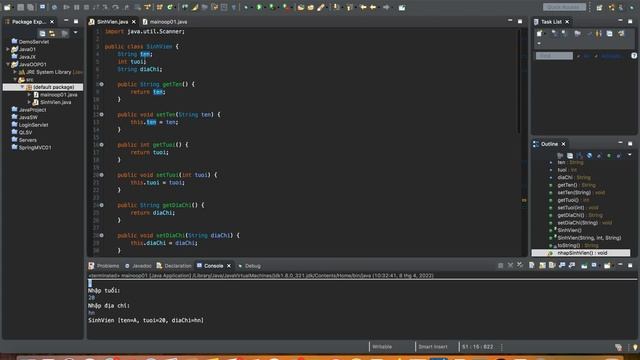The image size is (640, 360).
Task: Click the Open Type toolbar icon
Action: pyautogui.click(x=301, y=7)
